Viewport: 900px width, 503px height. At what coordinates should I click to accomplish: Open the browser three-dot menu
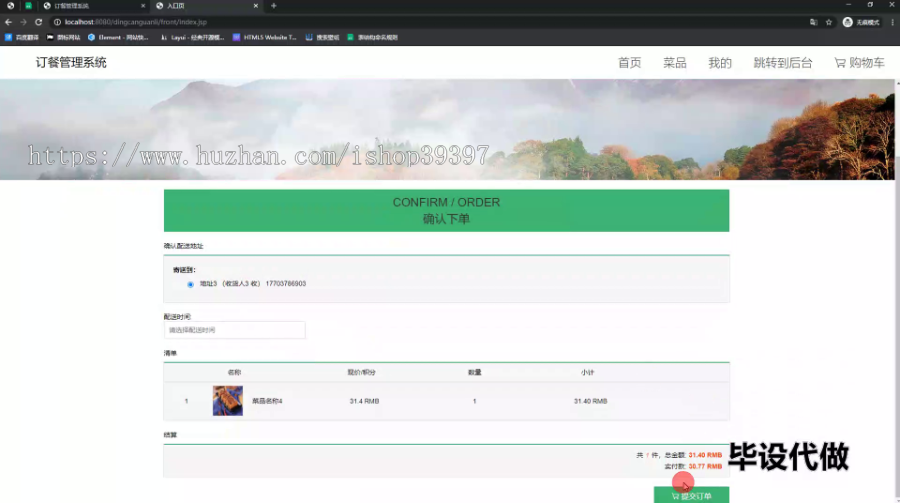893,22
